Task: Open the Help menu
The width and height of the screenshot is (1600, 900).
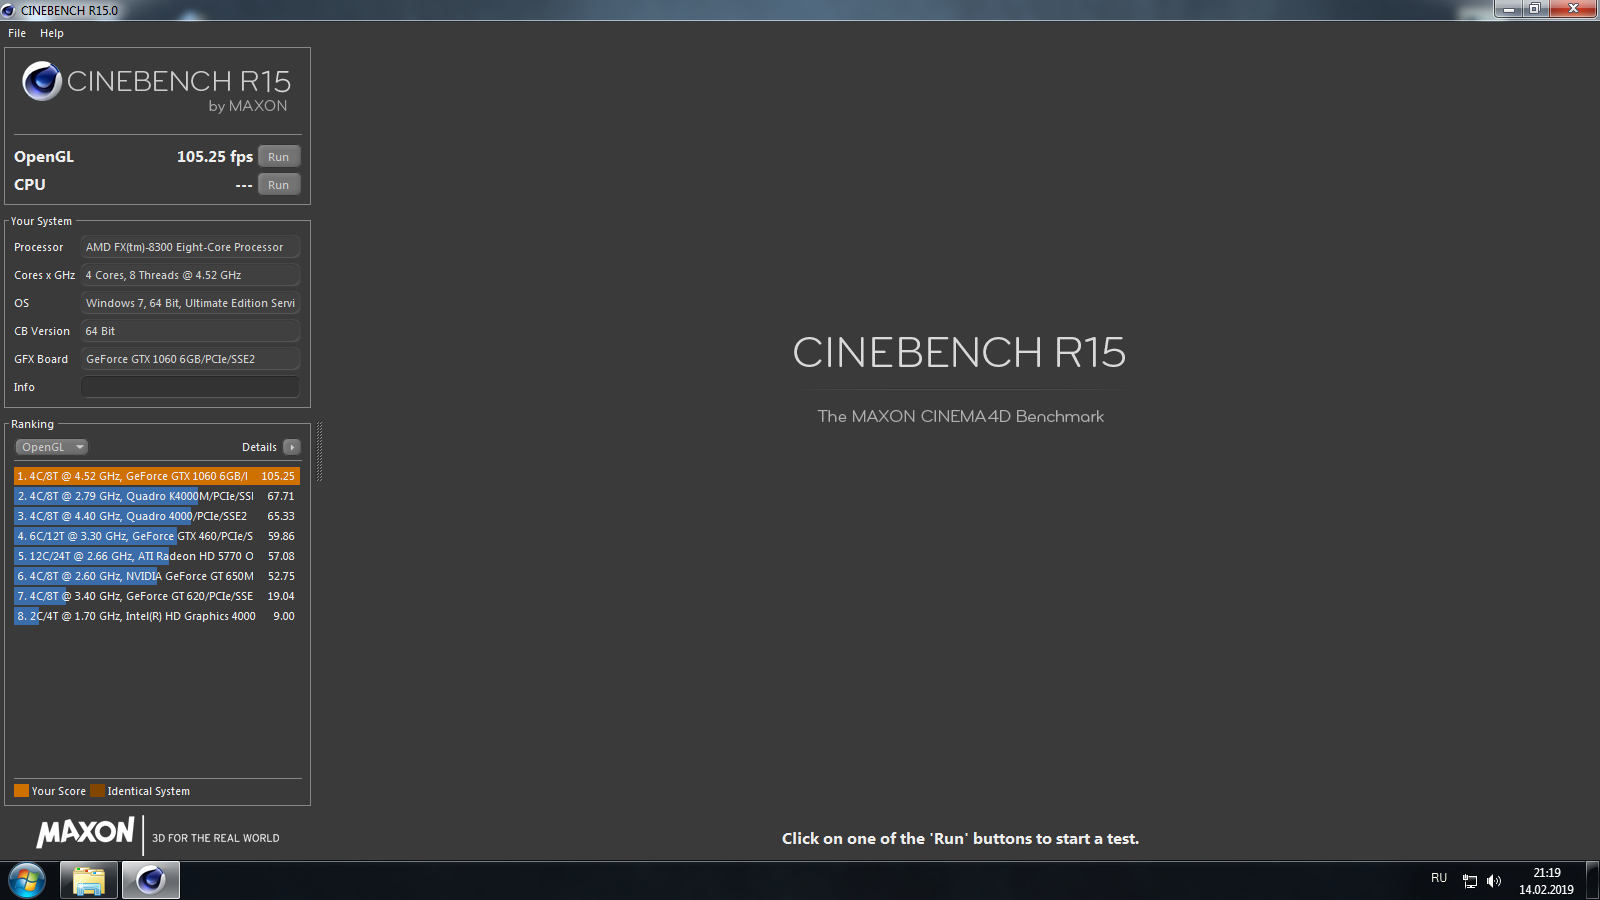Action: click(x=52, y=33)
